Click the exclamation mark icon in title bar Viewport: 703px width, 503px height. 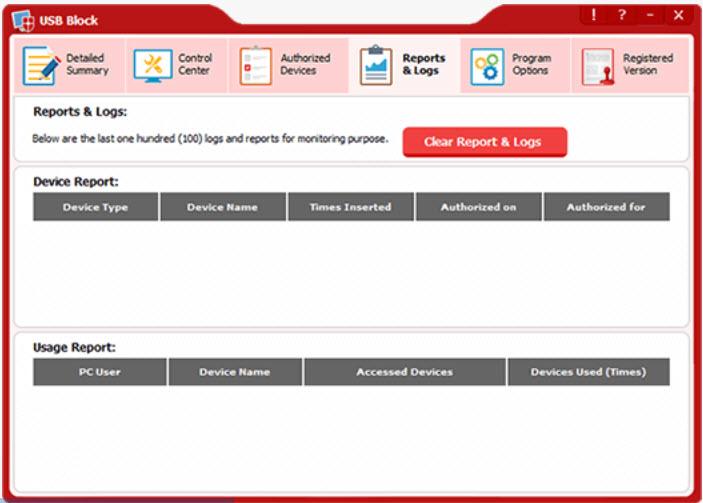tap(594, 15)
